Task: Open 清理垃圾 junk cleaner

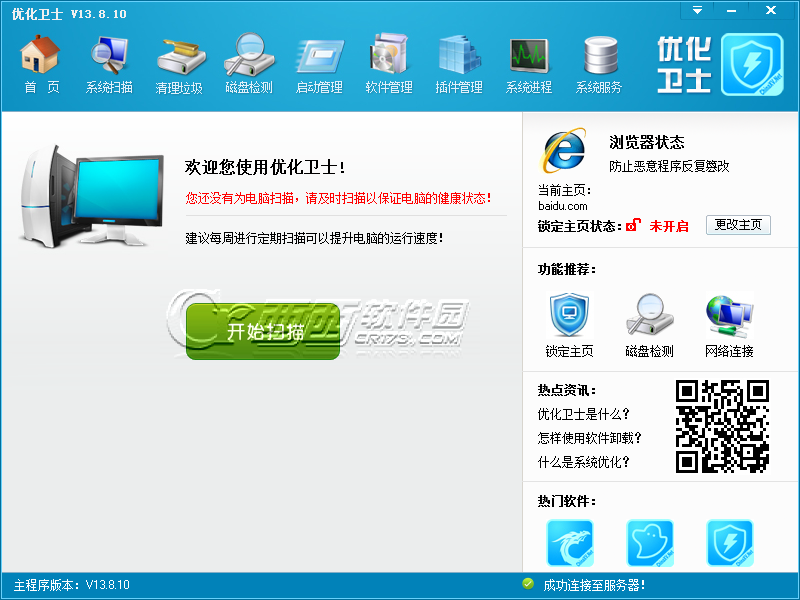Action: point(179,64)
